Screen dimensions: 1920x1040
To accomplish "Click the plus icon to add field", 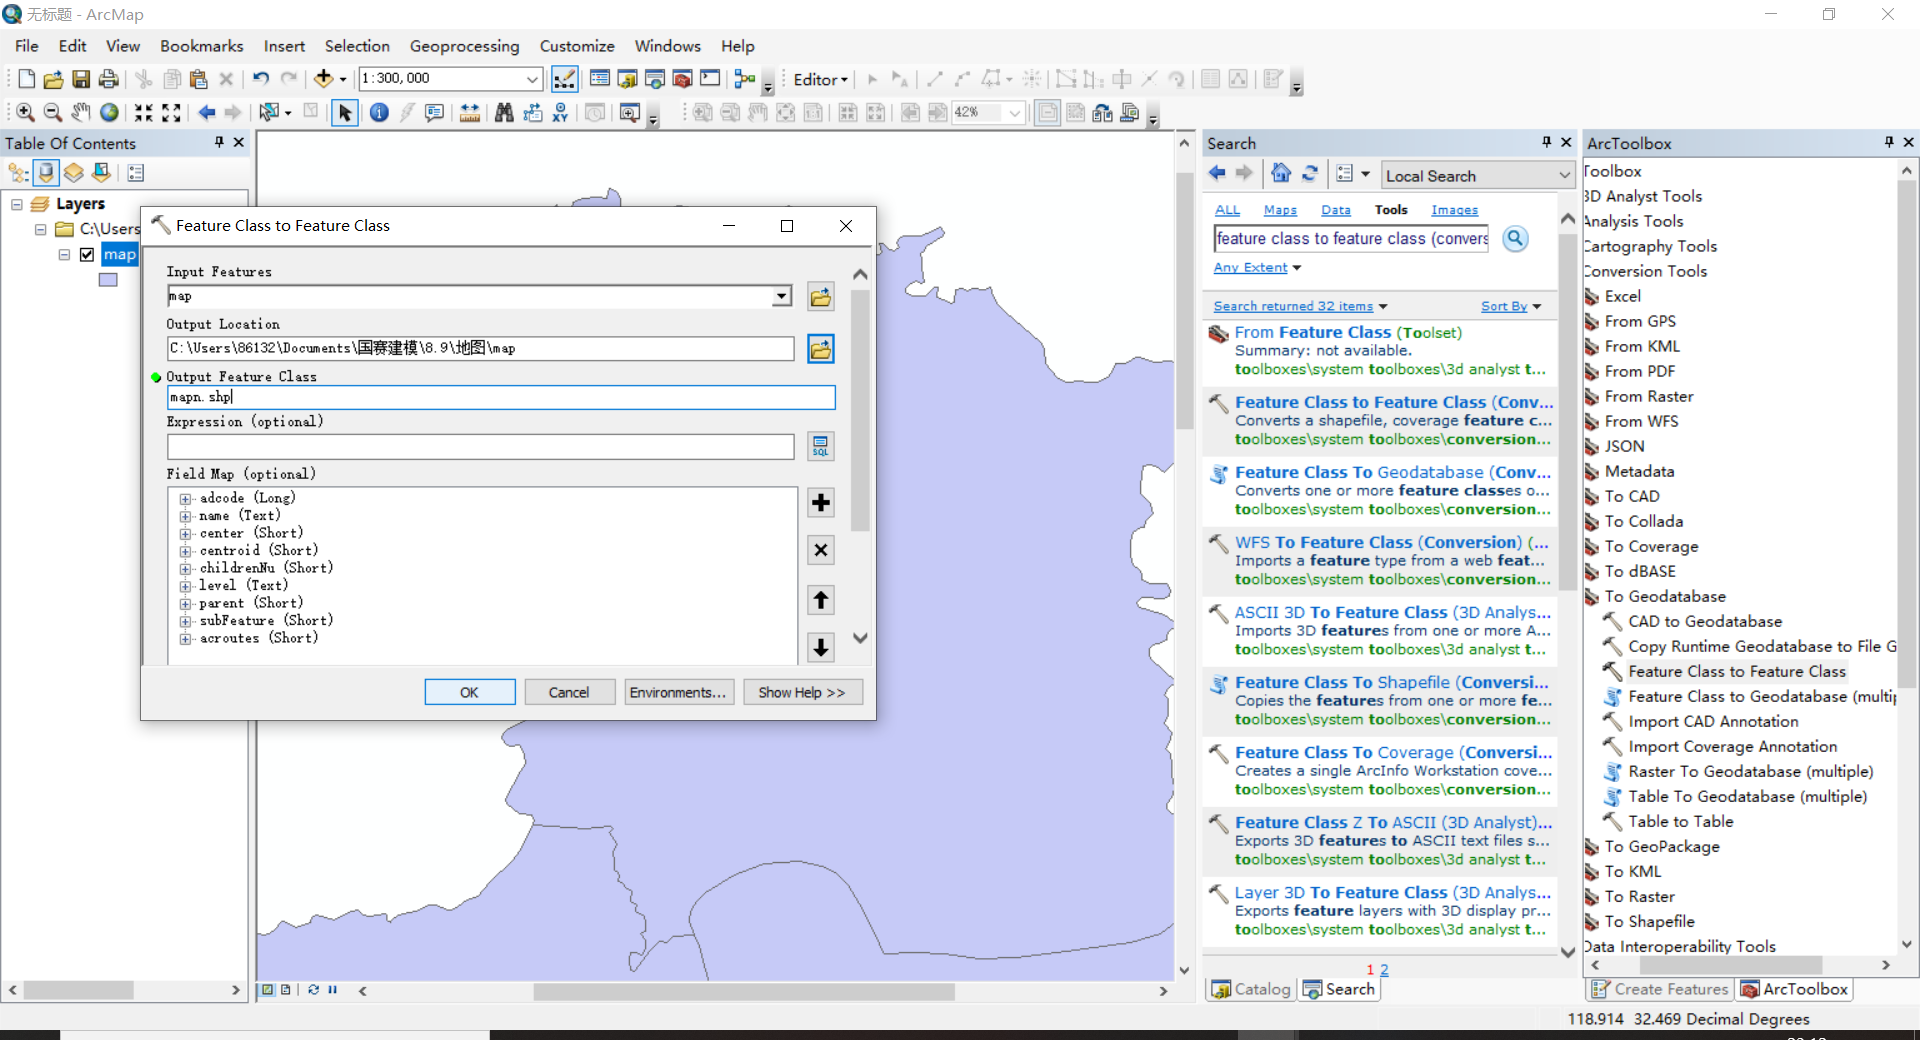I will 820,502.
